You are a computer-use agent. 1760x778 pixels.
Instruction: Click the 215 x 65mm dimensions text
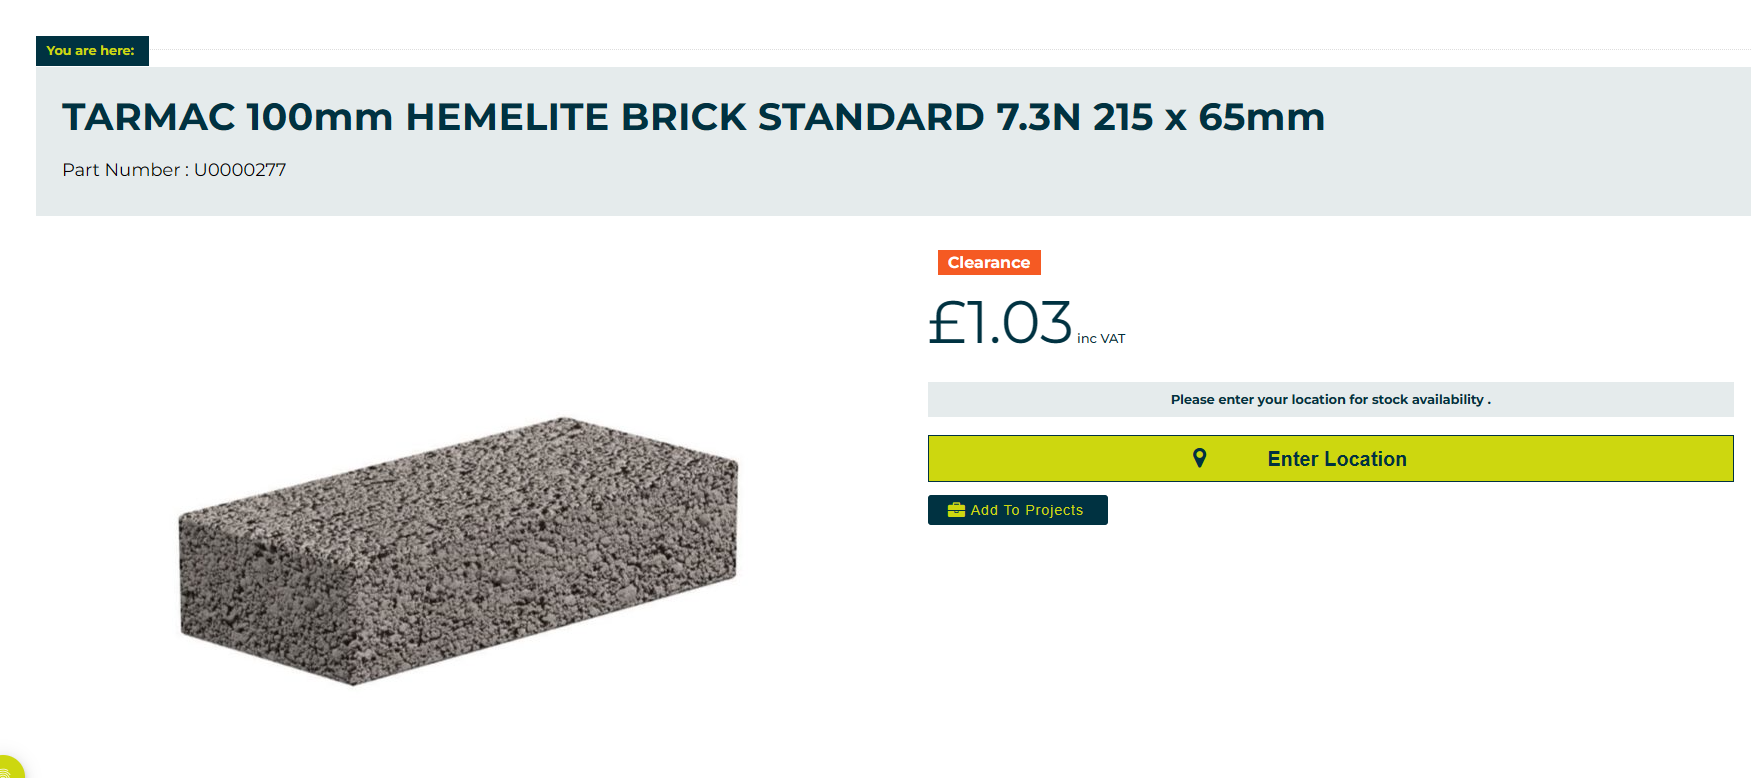click(x=1208, y=117)
